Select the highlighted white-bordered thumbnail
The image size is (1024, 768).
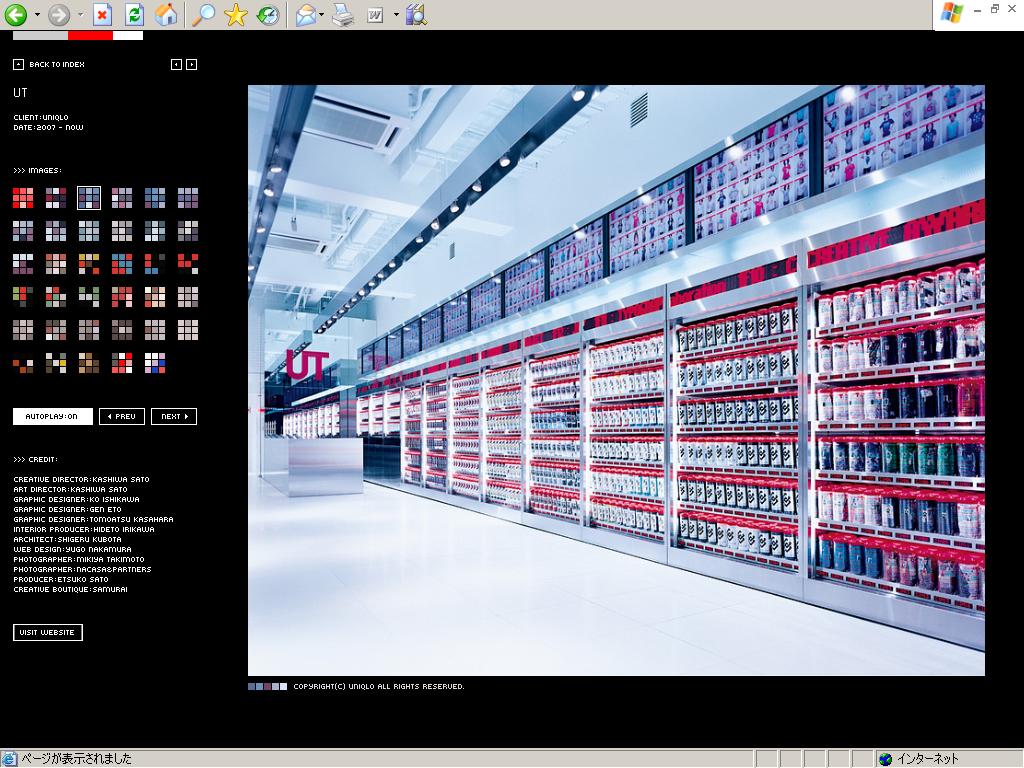(89, 198)
